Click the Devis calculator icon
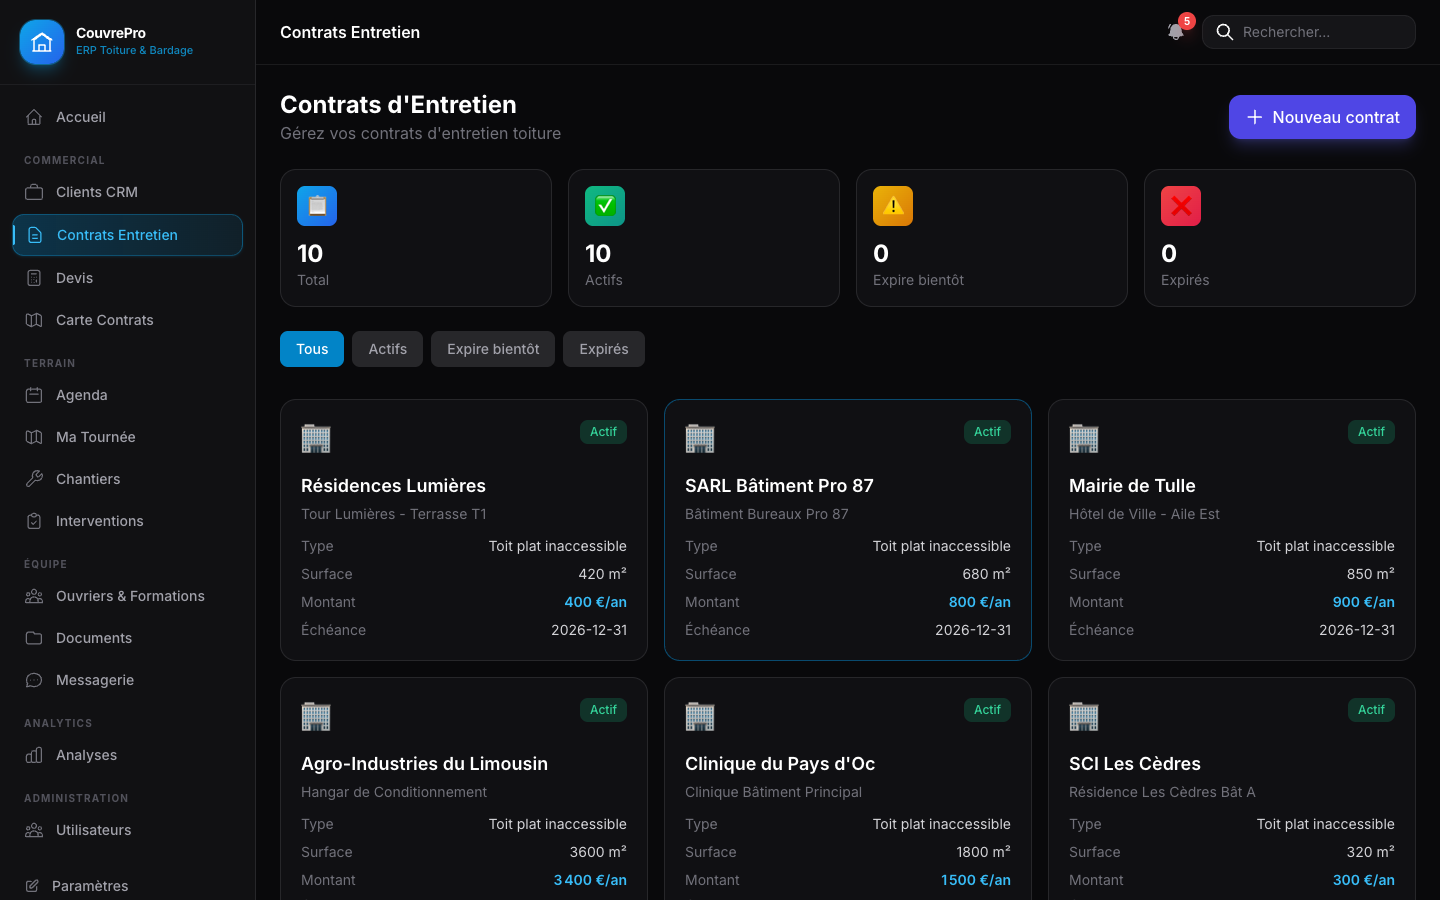The height and width of the screenshot is (900, 1440). point(34,278)
